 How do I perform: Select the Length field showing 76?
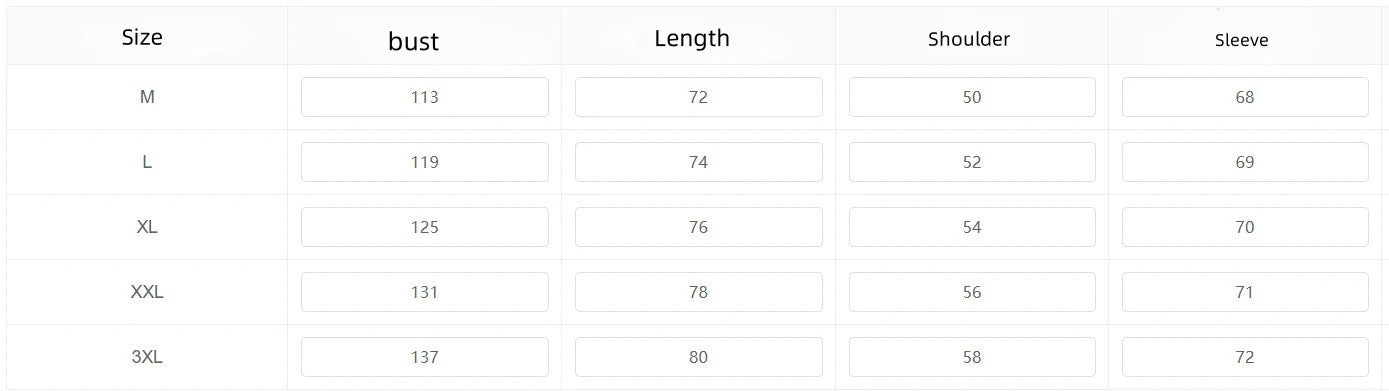[698, 227]
